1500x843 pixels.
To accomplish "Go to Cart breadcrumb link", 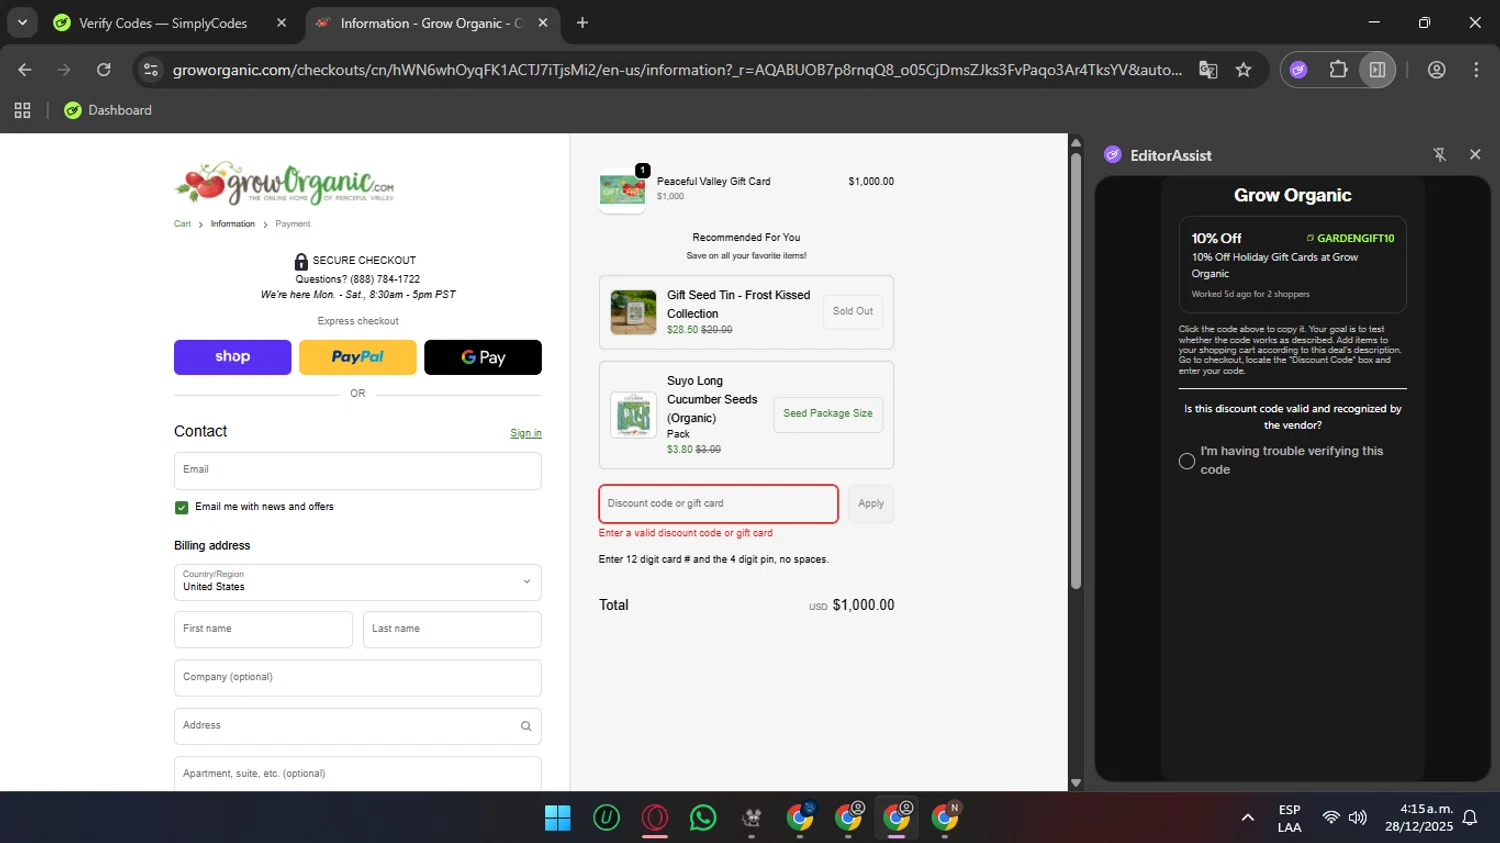I will 182,224.
